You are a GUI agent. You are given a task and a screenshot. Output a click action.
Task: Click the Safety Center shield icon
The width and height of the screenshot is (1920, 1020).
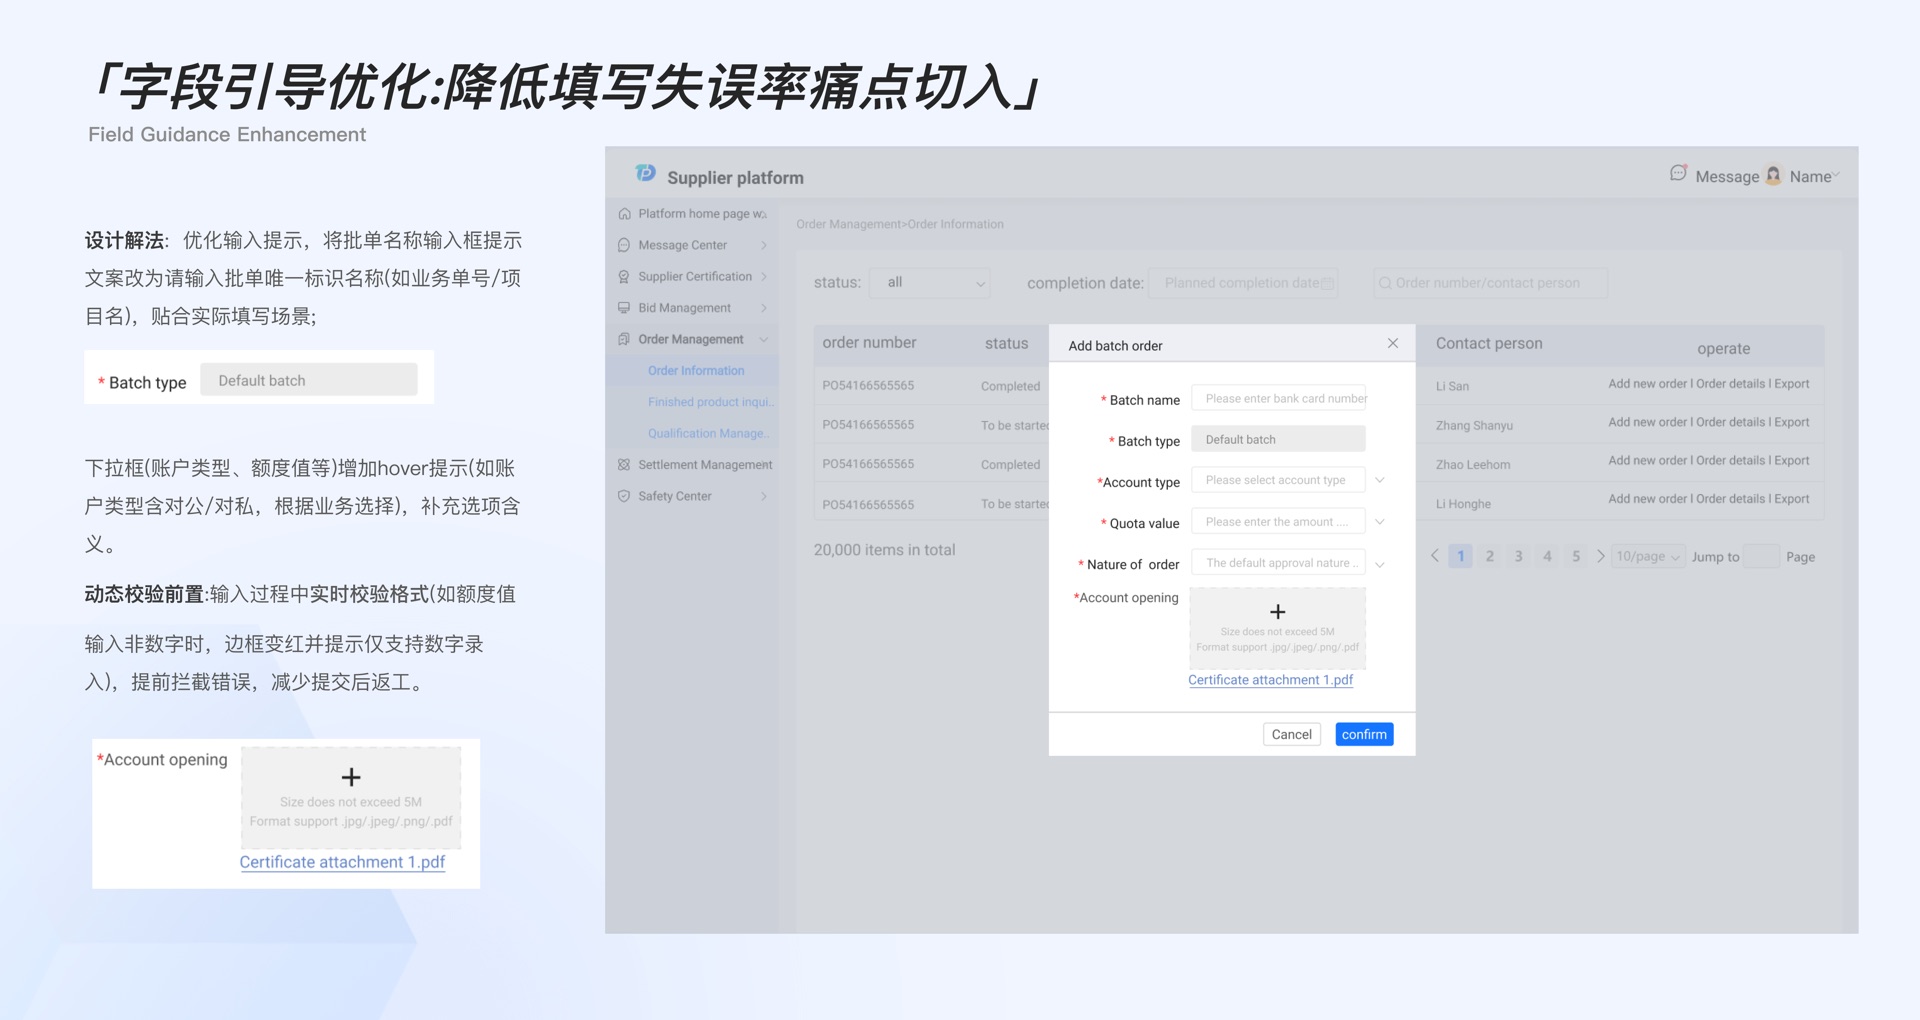click(x=624, y=496)
